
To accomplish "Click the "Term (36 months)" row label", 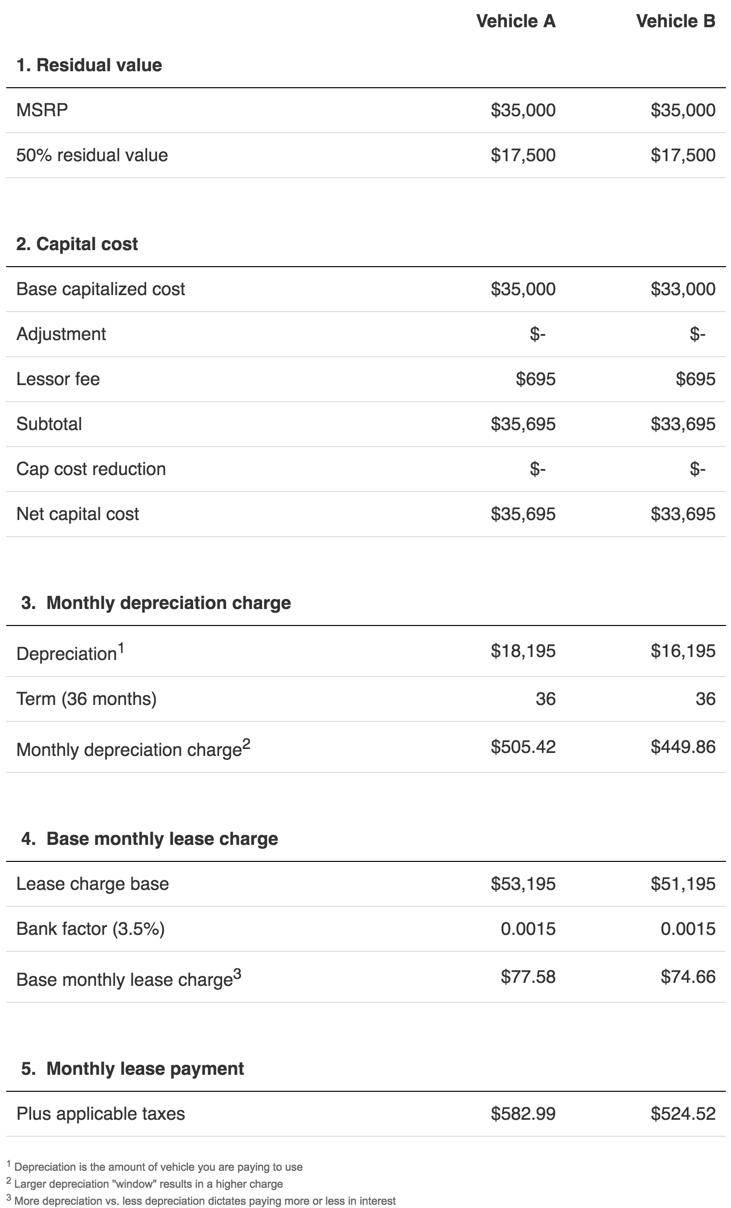I will click(86, 699).
